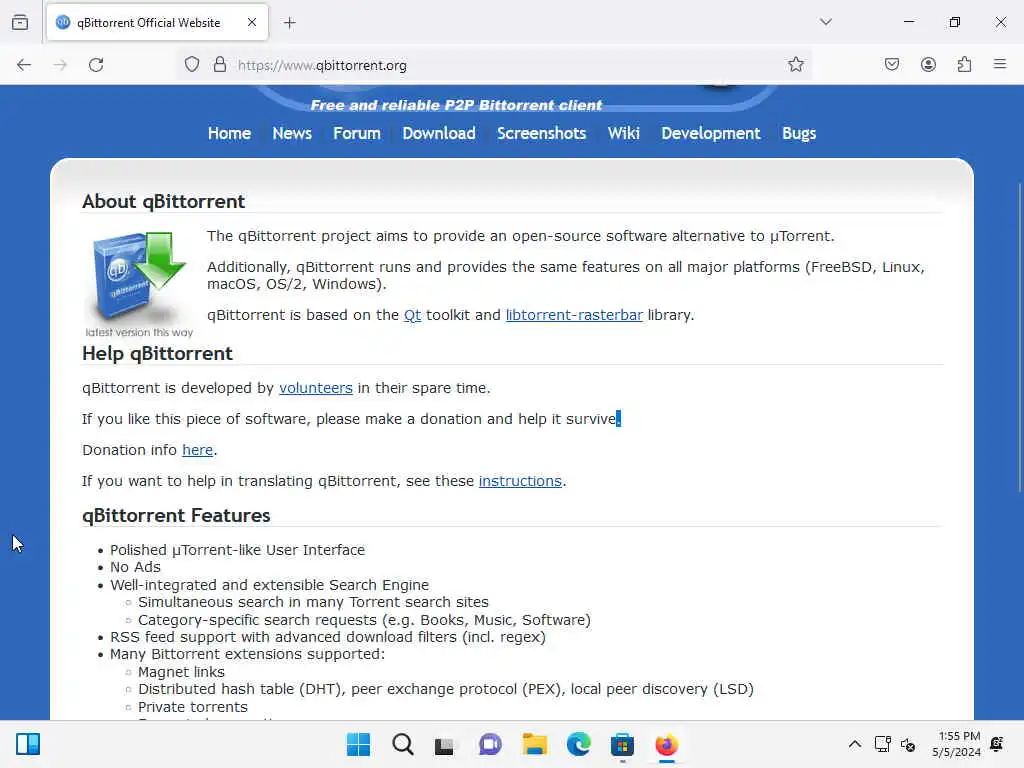Viewport: 1024px width, 768px height.
Task: Close the qBittorrent Official Website tab
Action: coord(252,23)
